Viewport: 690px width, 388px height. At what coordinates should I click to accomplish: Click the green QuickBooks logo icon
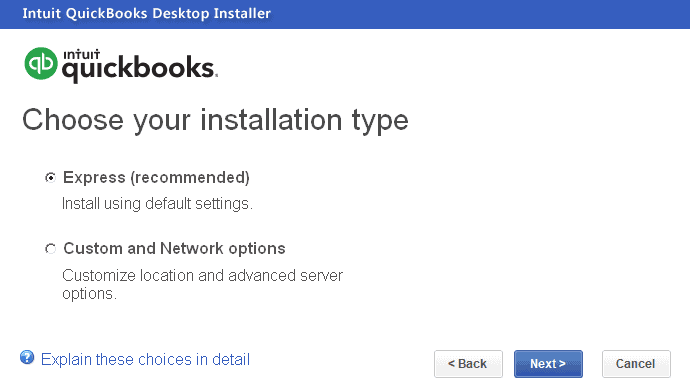[41, 64]
